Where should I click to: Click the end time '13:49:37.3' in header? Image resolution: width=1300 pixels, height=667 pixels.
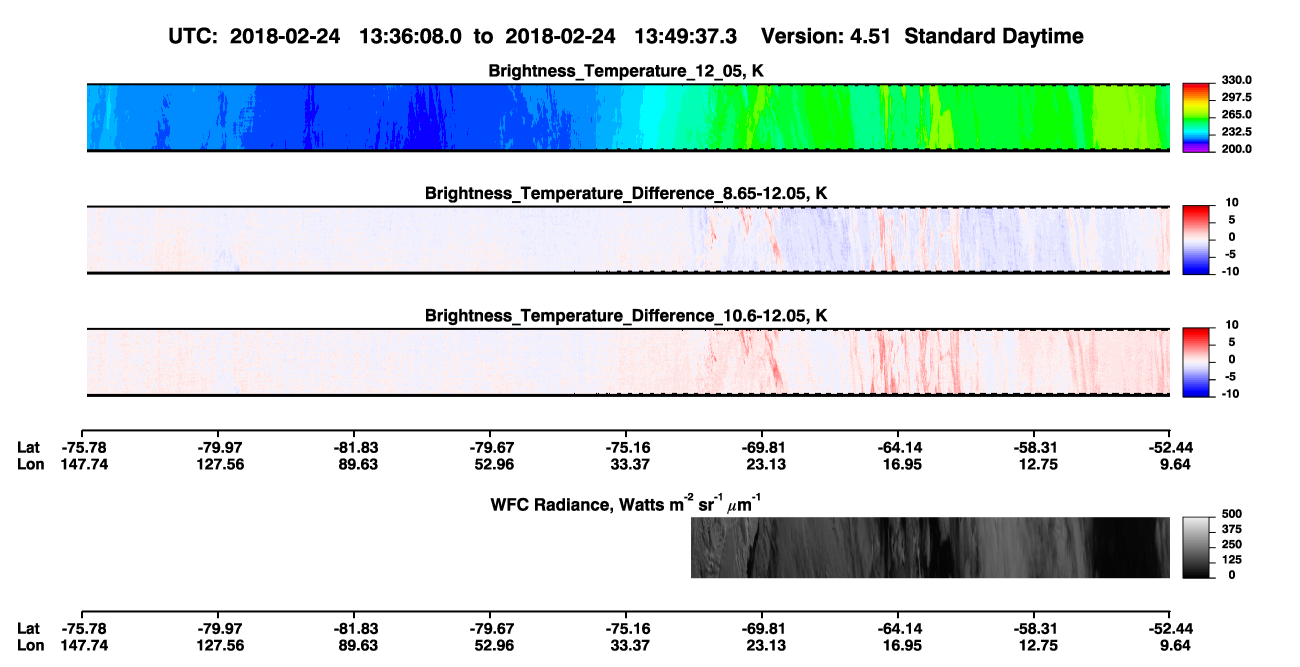coord(686,36)
